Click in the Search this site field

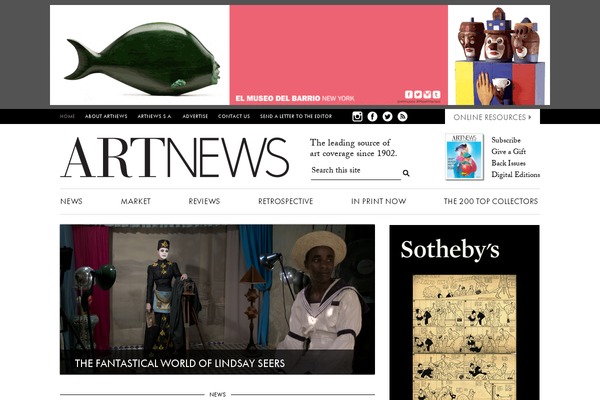[356, 171]
